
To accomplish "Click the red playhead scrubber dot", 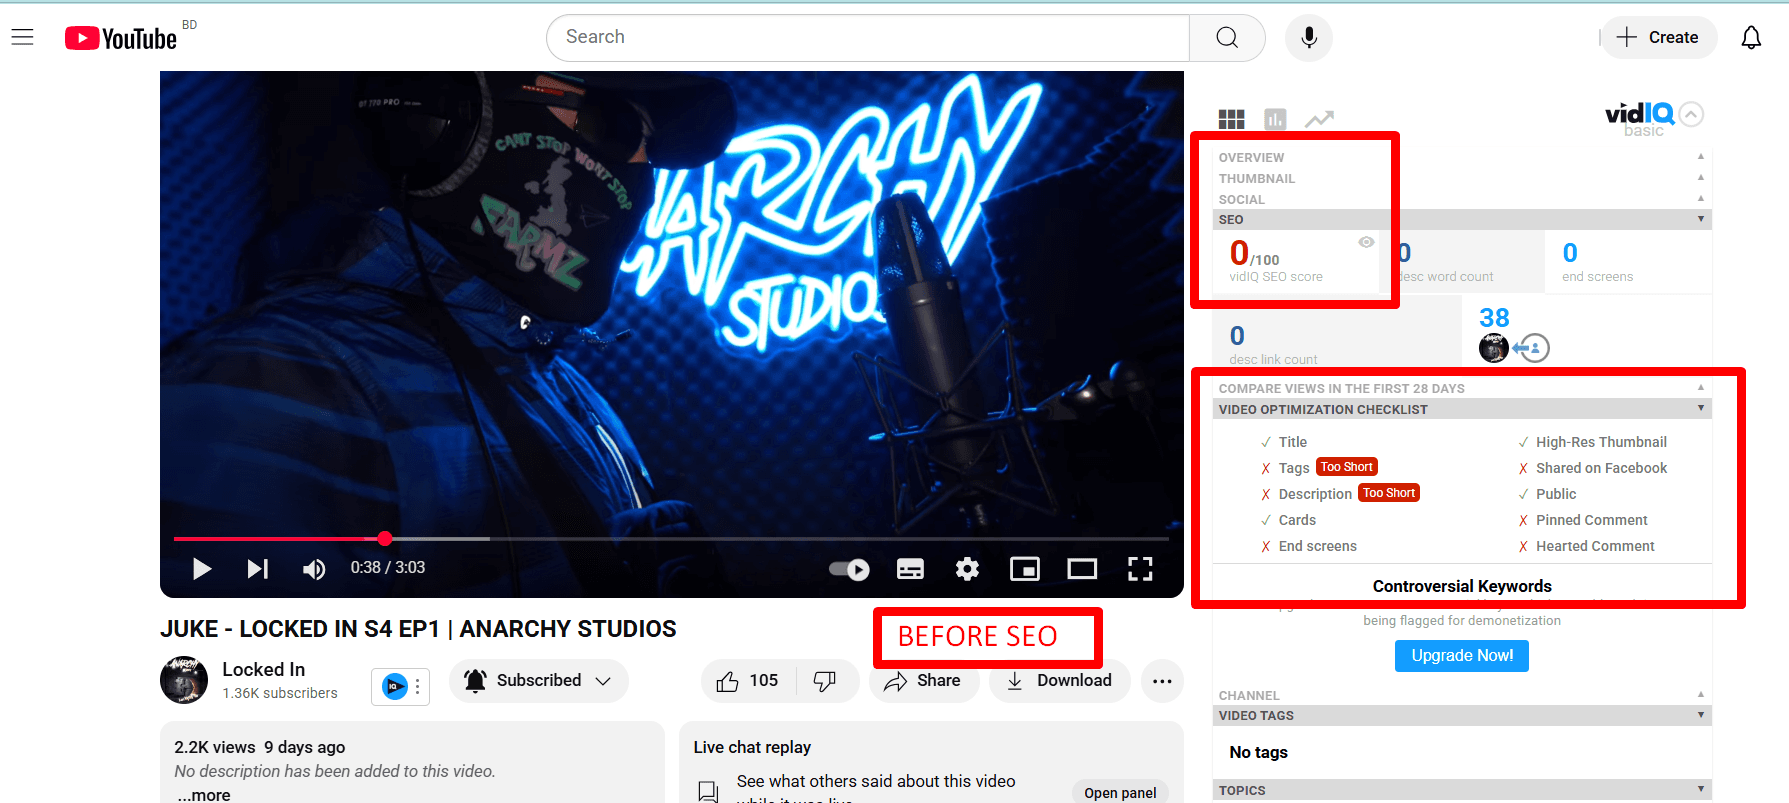I will click(385, 538).
